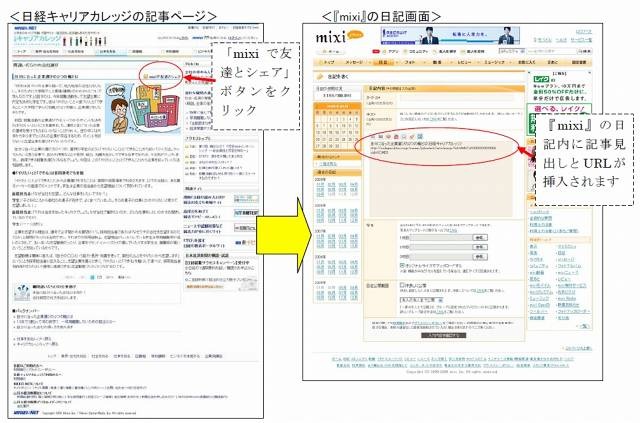Open the search category dropdown in mixi header
Viewport: 640px width, 423px height.
pos(512,51)
